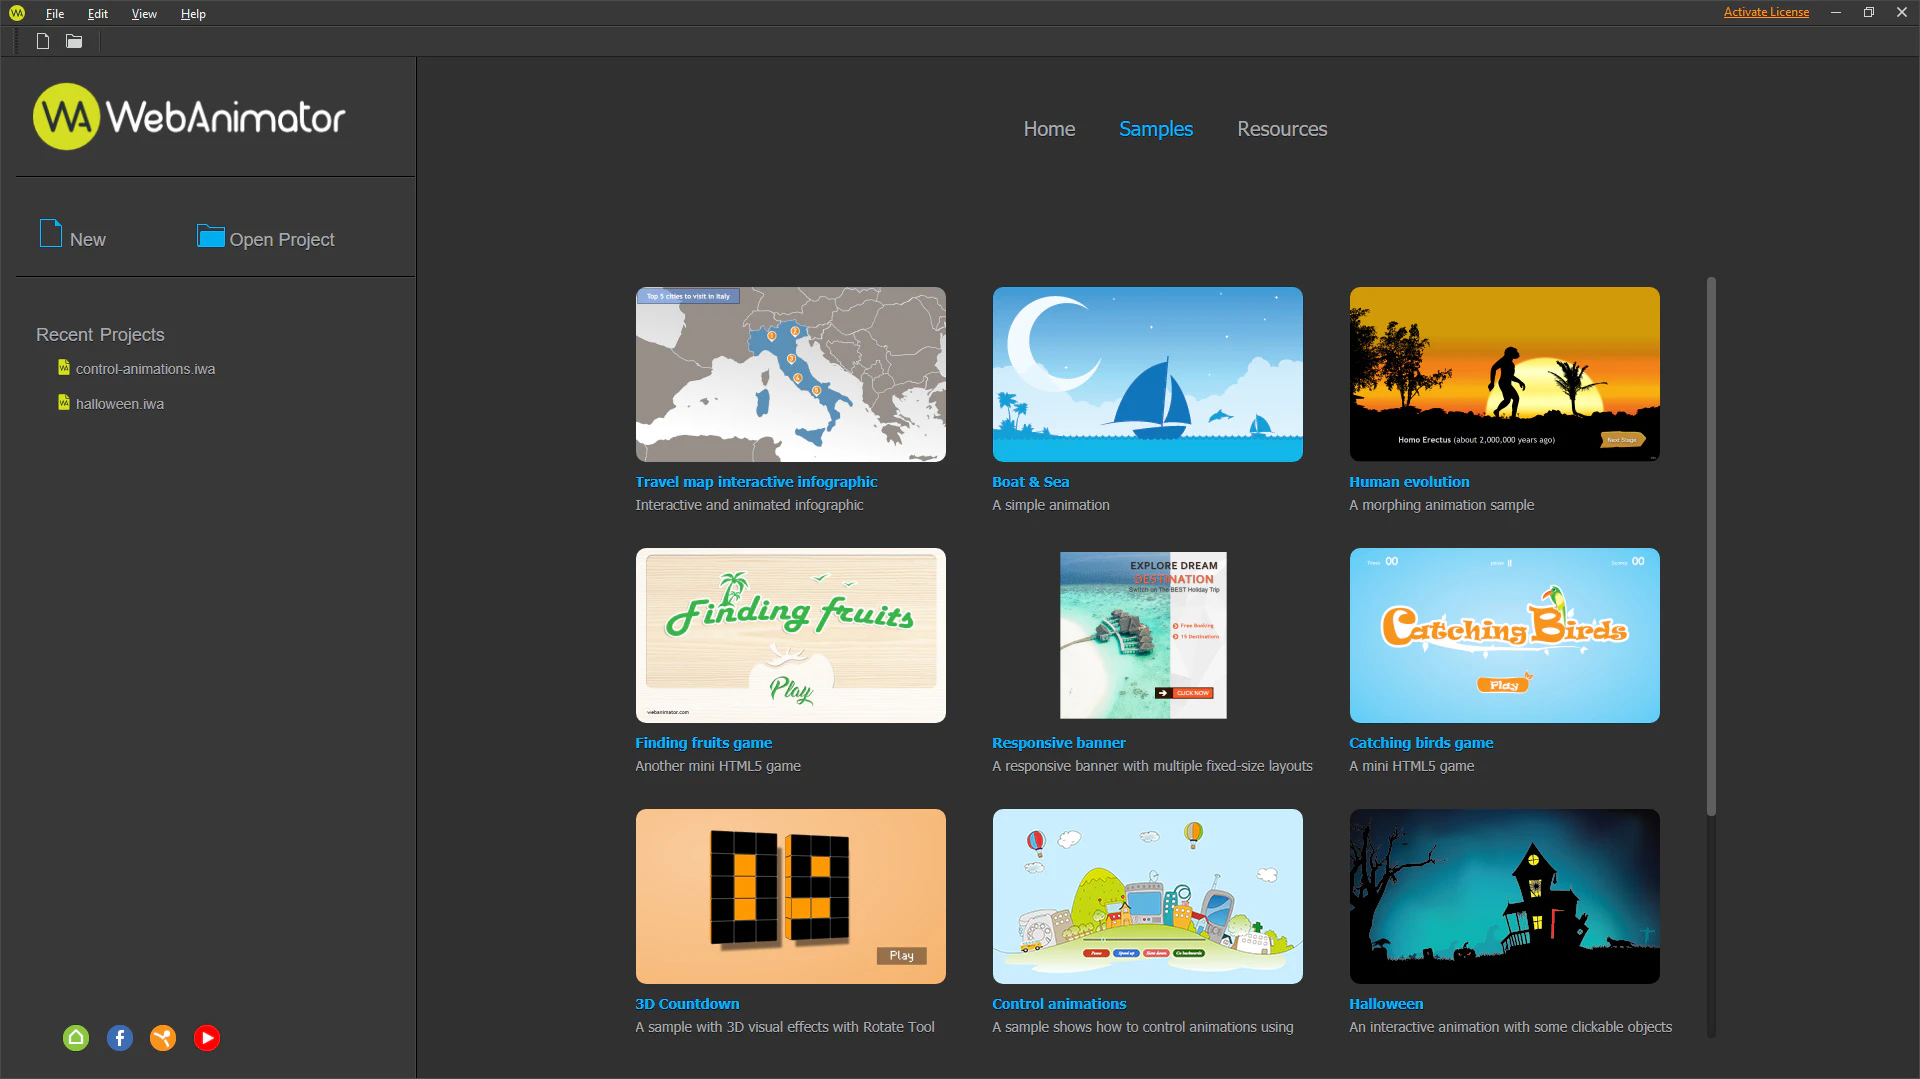Open the green home page icon

coord(75,1038)
